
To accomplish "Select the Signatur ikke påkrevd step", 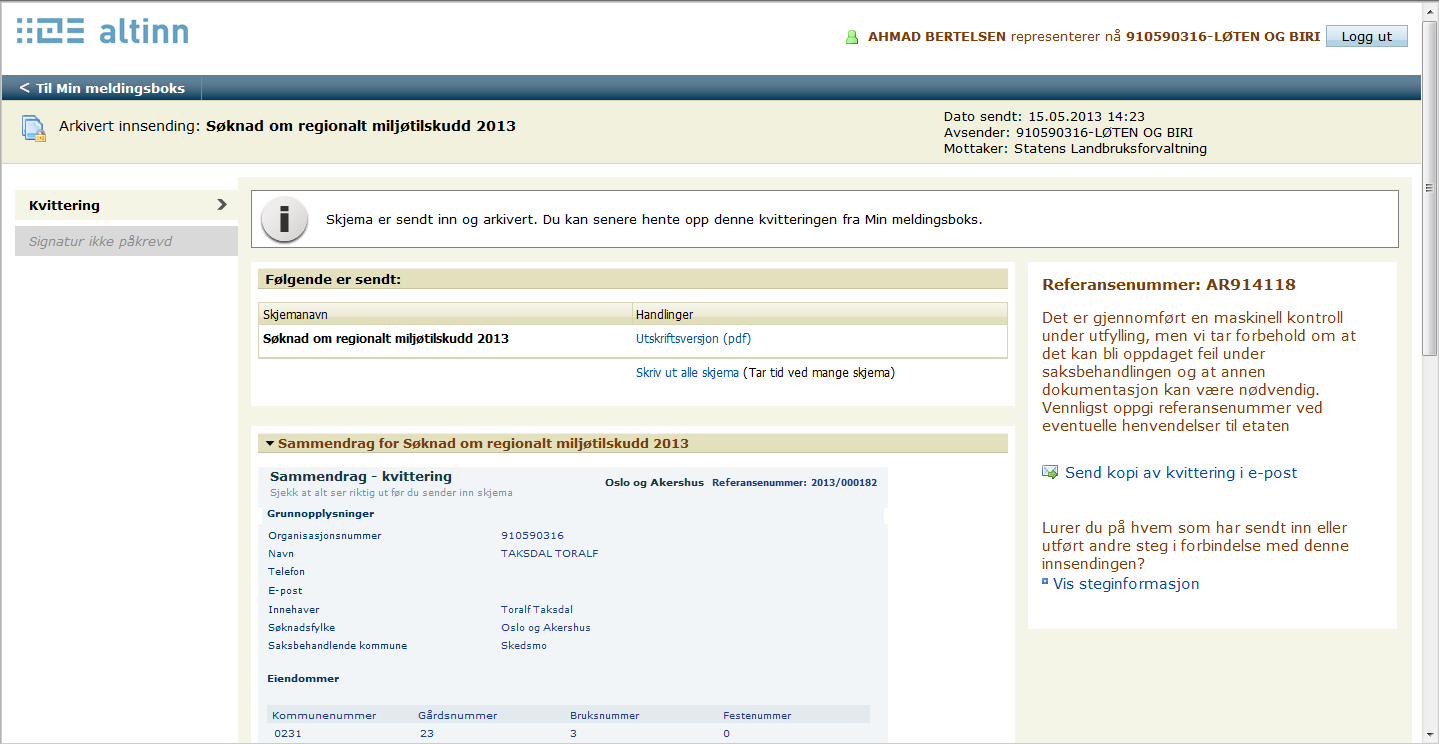I will pos(126,241).
